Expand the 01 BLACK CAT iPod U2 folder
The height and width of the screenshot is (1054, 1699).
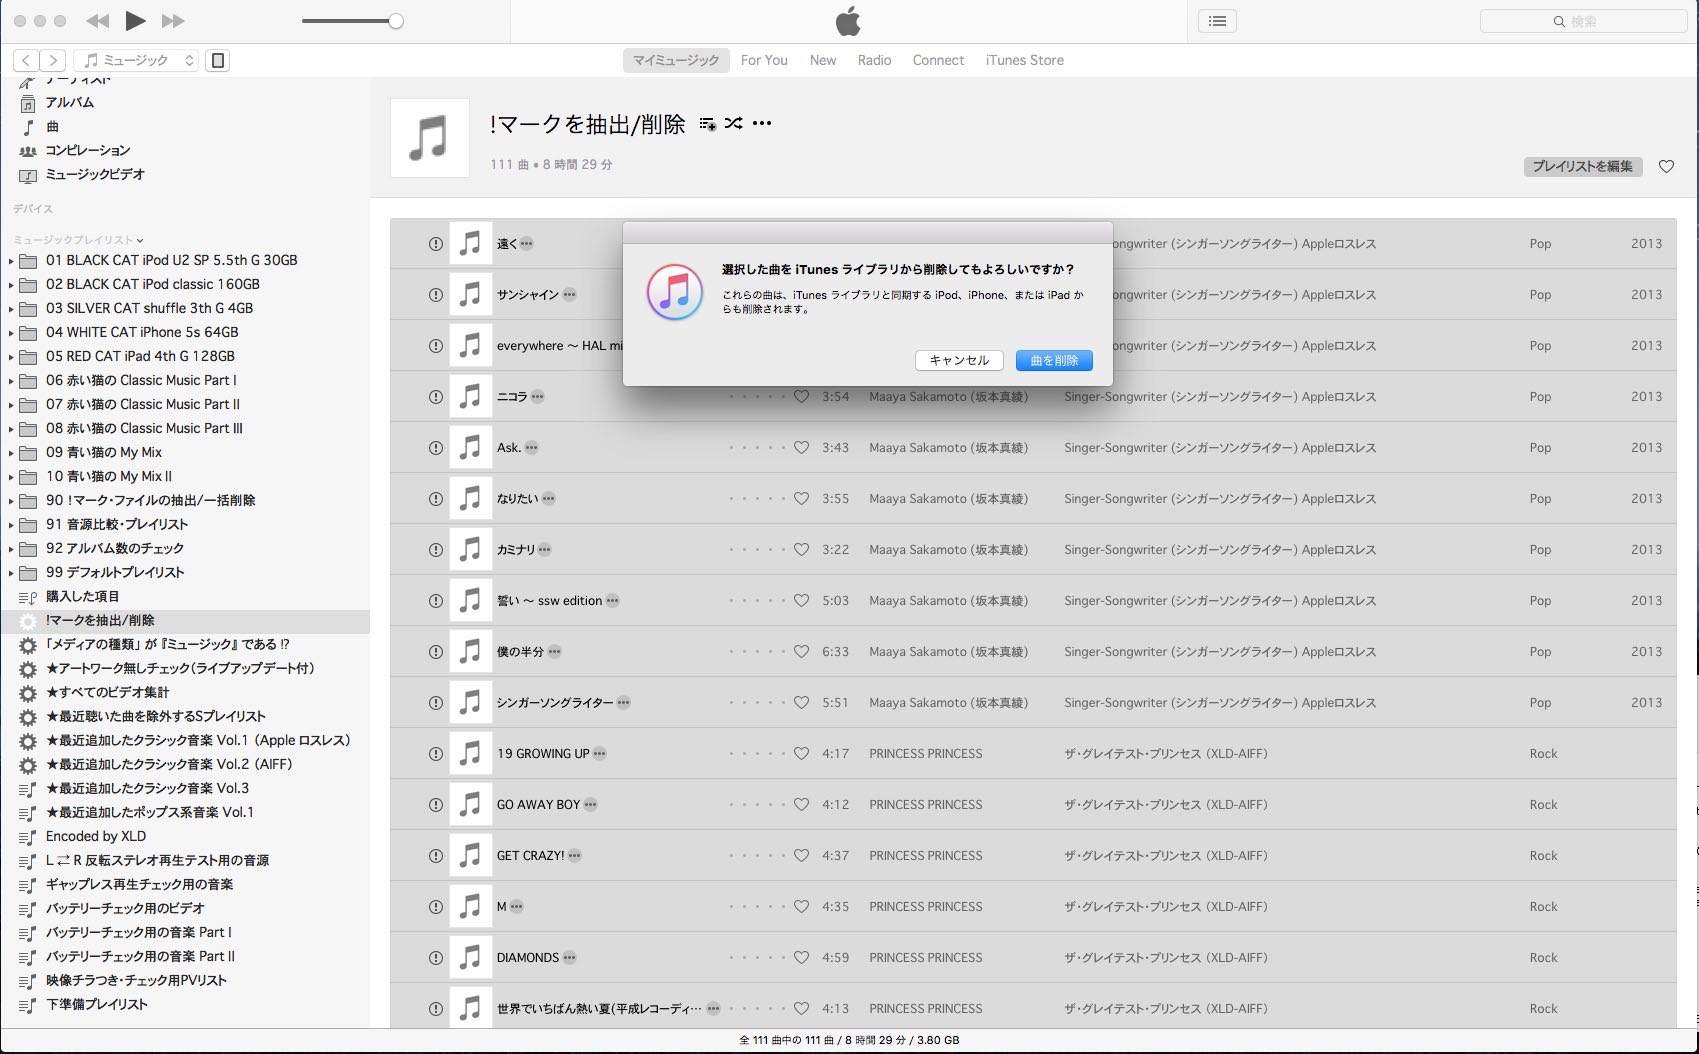[11, 261]
